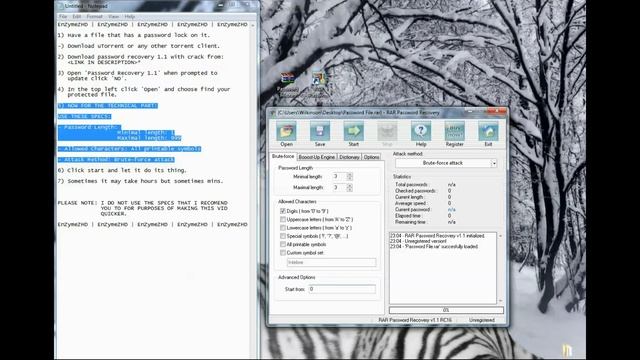Open the View menu in Notepad
The height and width of the screenshot is (360, 640).
click(113, 16)
